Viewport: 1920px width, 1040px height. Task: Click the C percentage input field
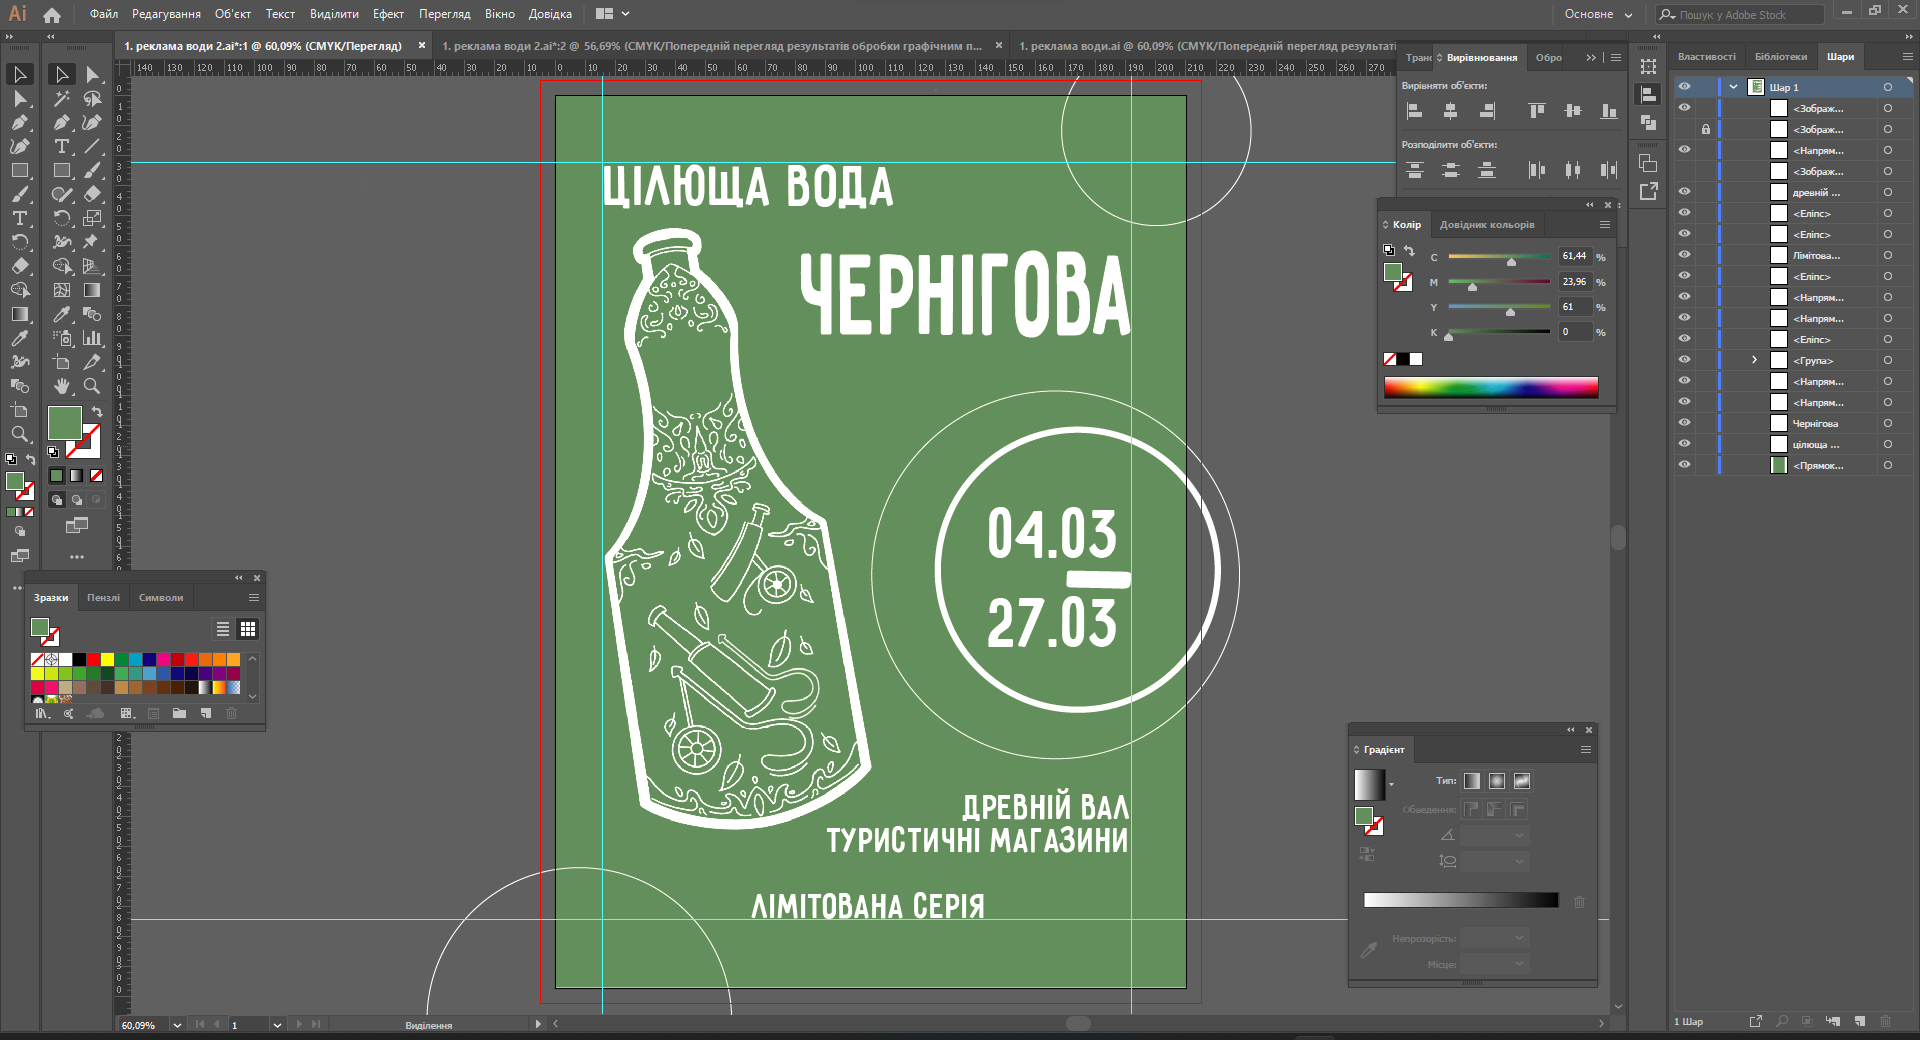pos(1574,256)
